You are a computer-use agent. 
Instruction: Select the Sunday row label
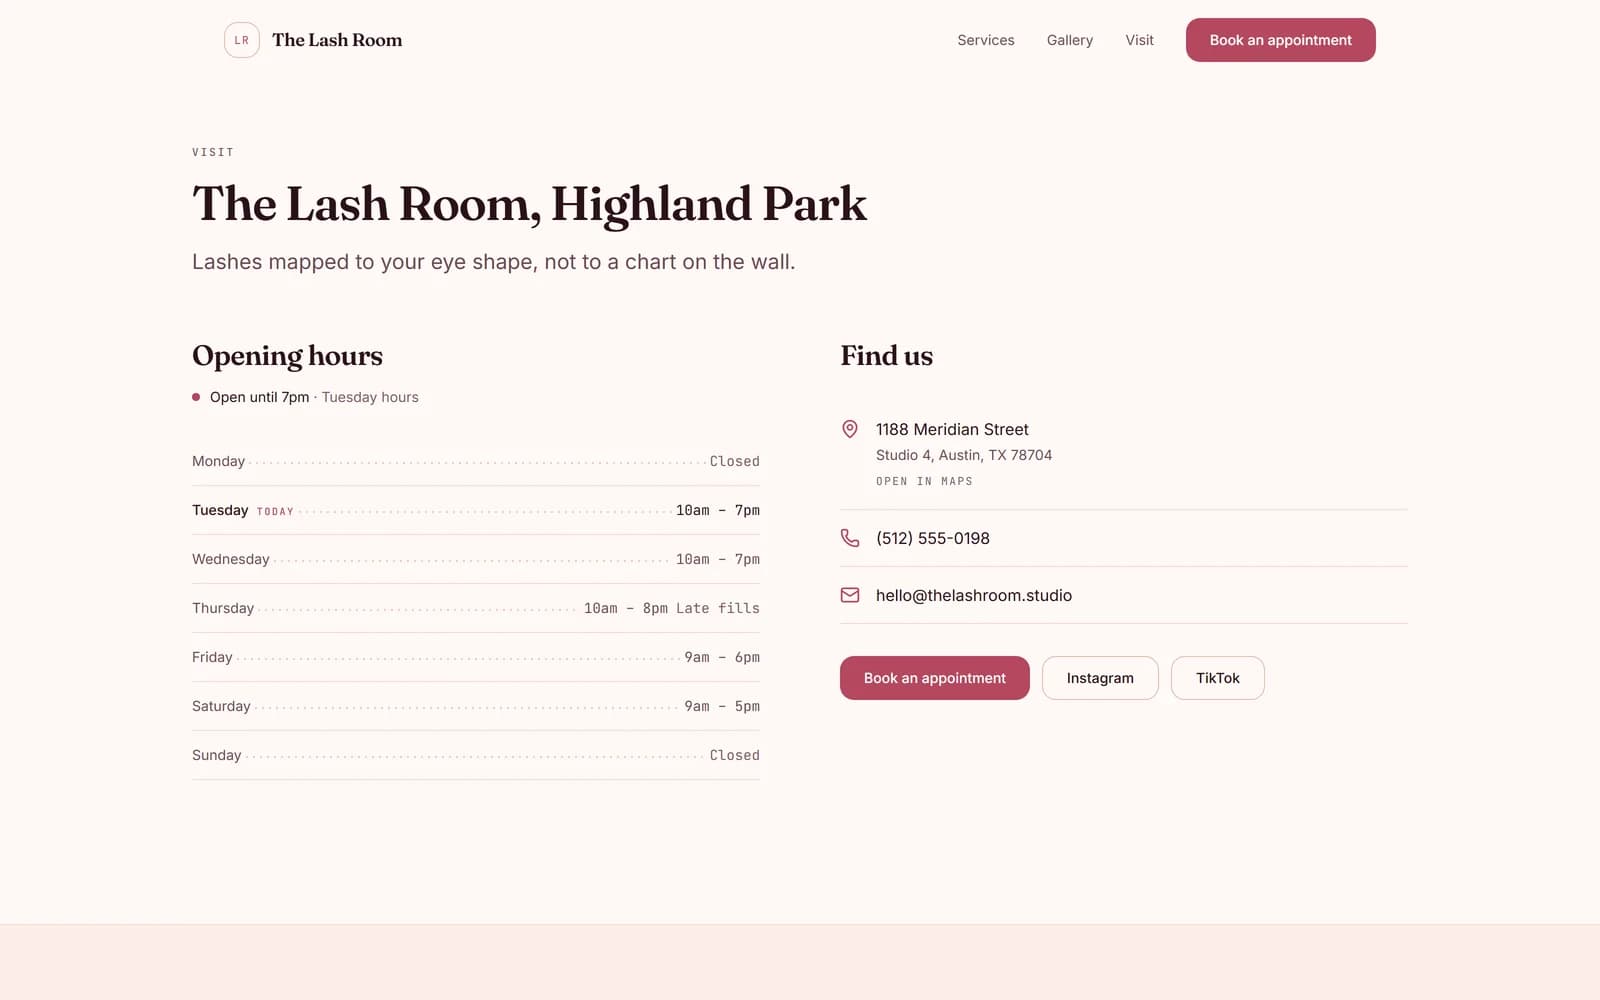(x=217, y=755)
